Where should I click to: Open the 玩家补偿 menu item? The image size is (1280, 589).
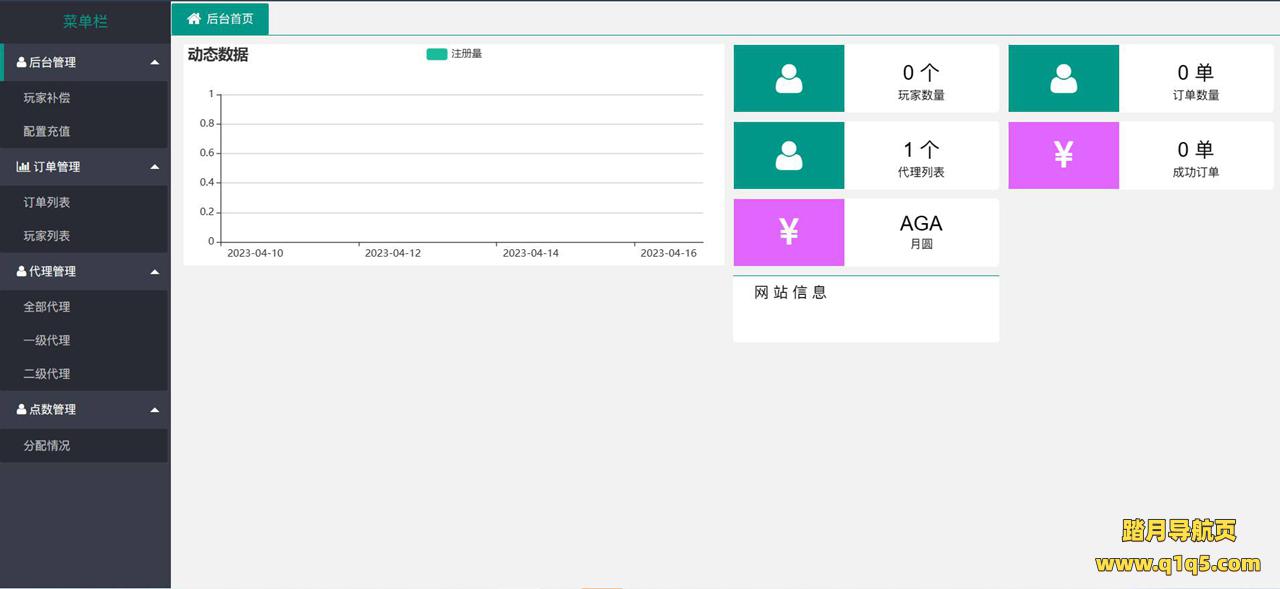coord(47,98)
